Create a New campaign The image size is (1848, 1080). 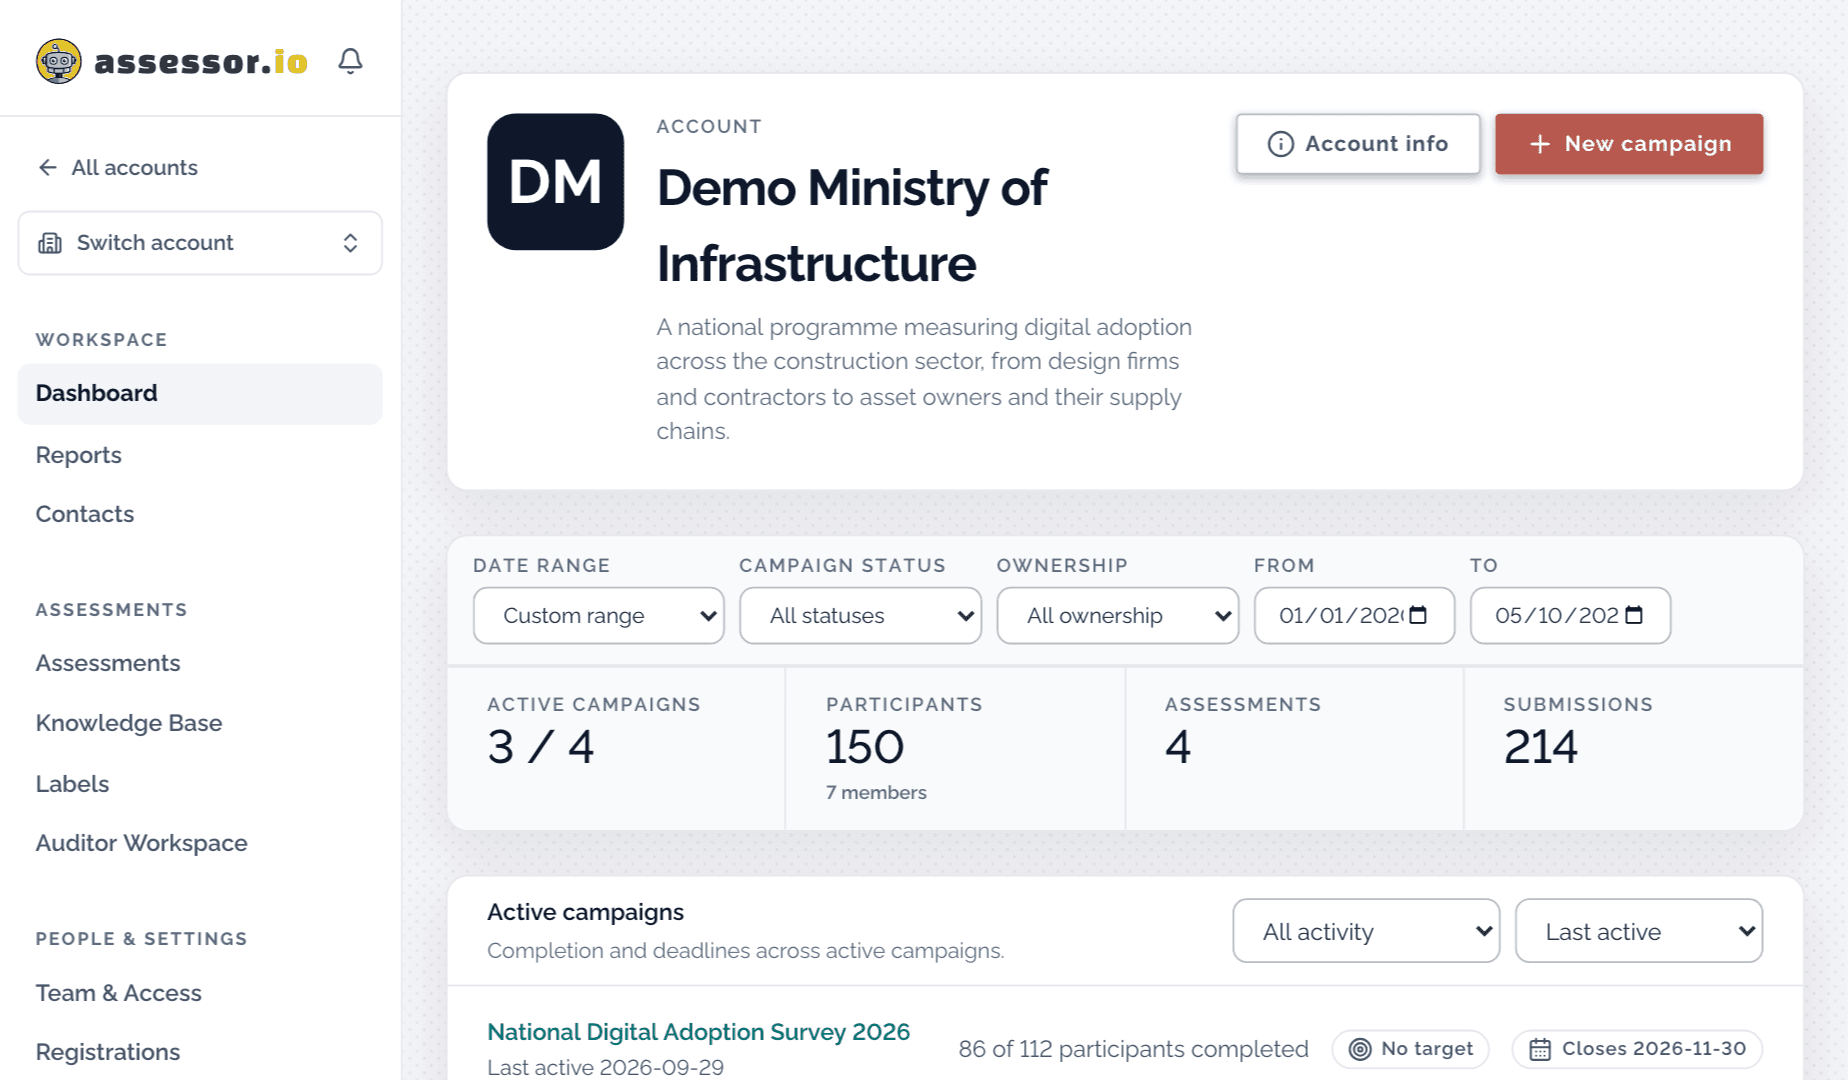point(1629,144)
